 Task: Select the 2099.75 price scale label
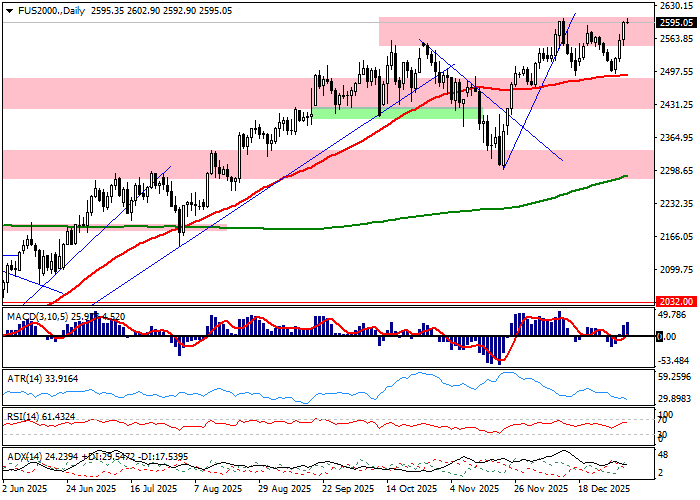pyautogui.click(x=676, y=269)
